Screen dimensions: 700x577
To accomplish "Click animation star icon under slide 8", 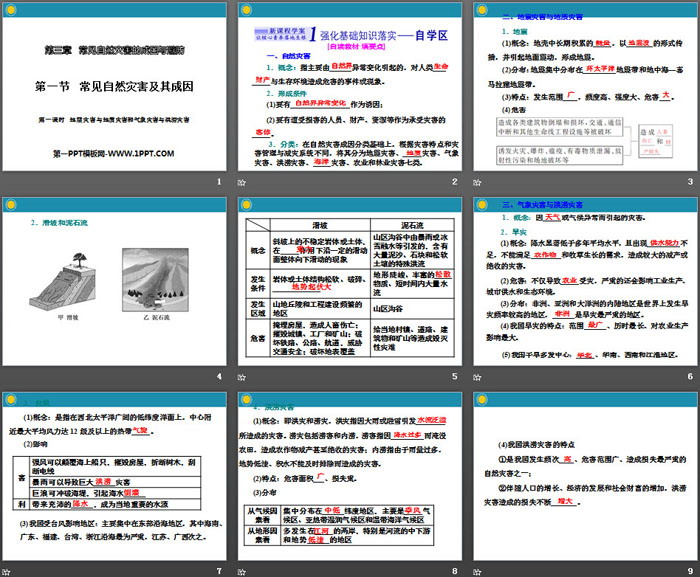I will click(242, 572).
